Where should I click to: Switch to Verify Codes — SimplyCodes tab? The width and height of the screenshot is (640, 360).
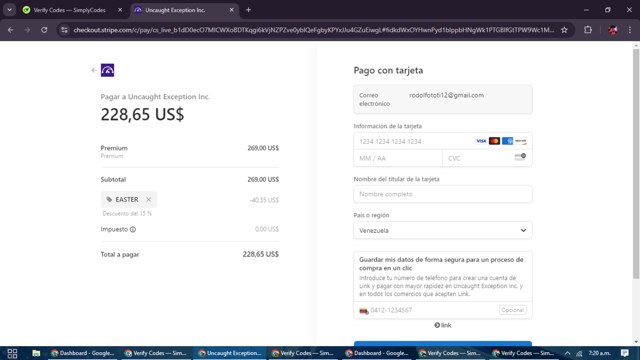tap(69, 10)
